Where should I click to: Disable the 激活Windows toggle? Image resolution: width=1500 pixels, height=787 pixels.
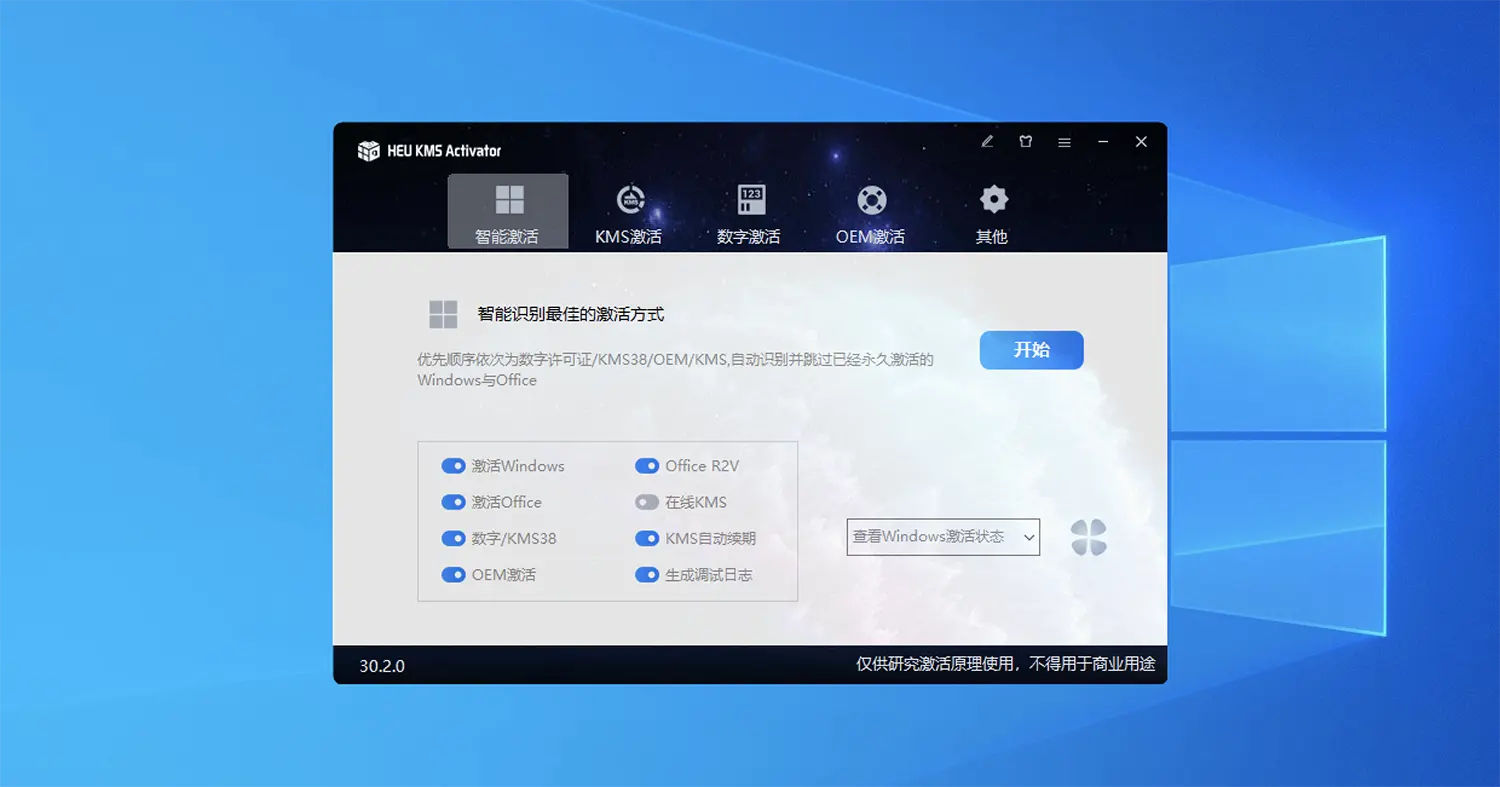[453, 465]
